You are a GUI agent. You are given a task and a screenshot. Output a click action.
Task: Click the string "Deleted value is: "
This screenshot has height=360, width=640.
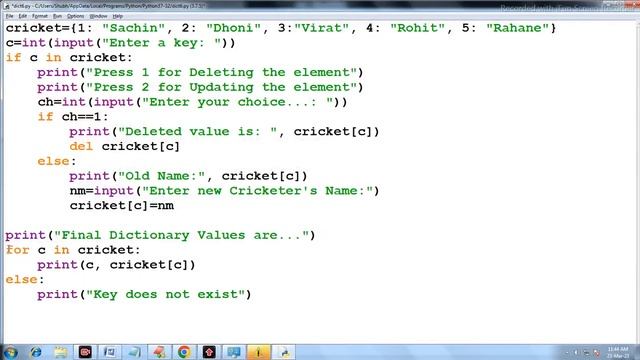[198, 132]
